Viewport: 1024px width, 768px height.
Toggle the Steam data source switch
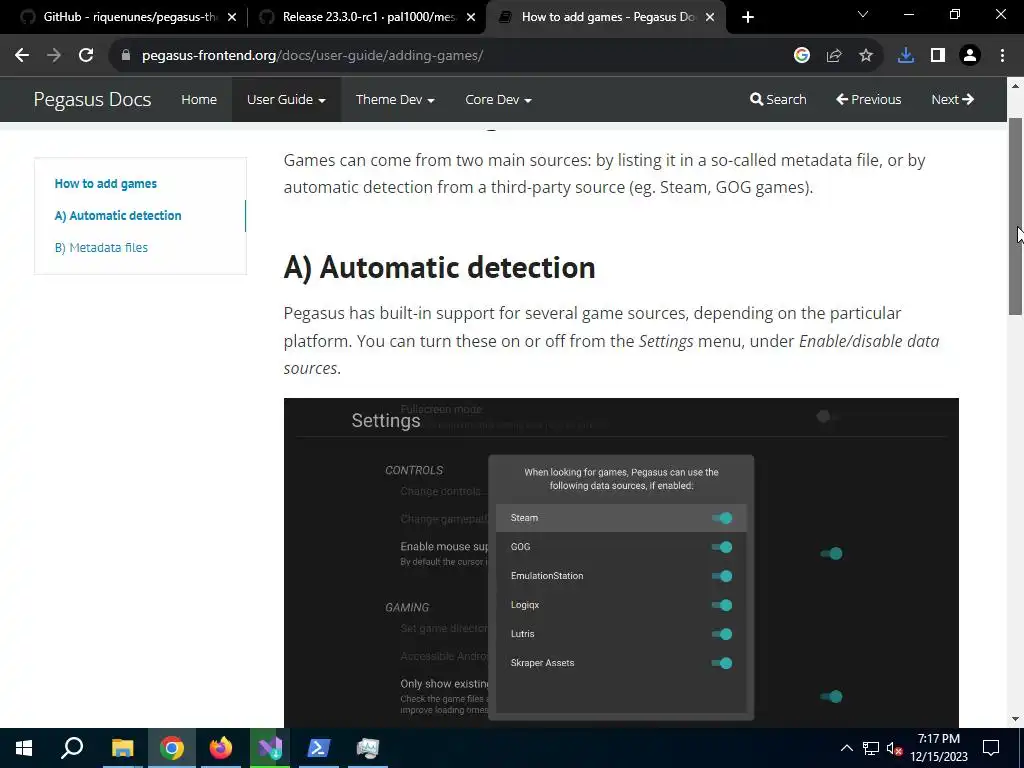[722, 518]
